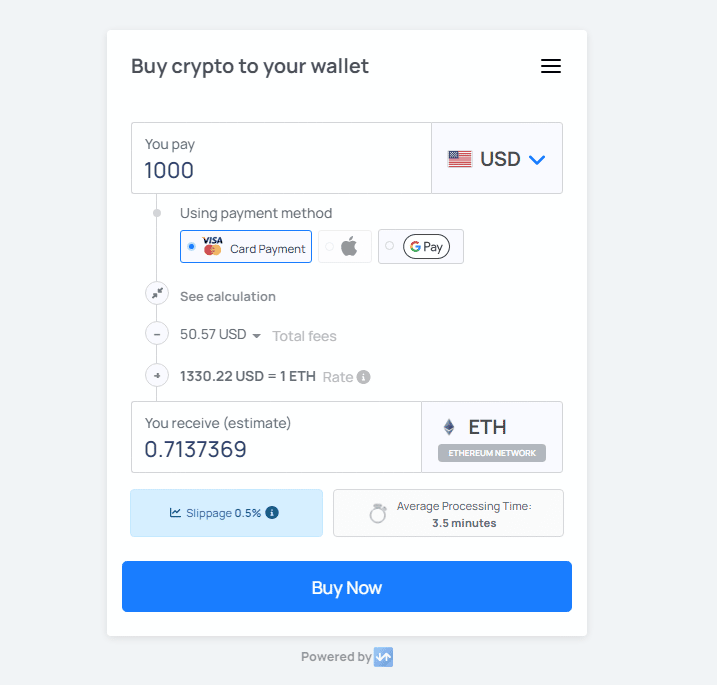This screenshot has height=685, width=717.
Task: Click the Slippage info icon
Action: coord(272,513)
